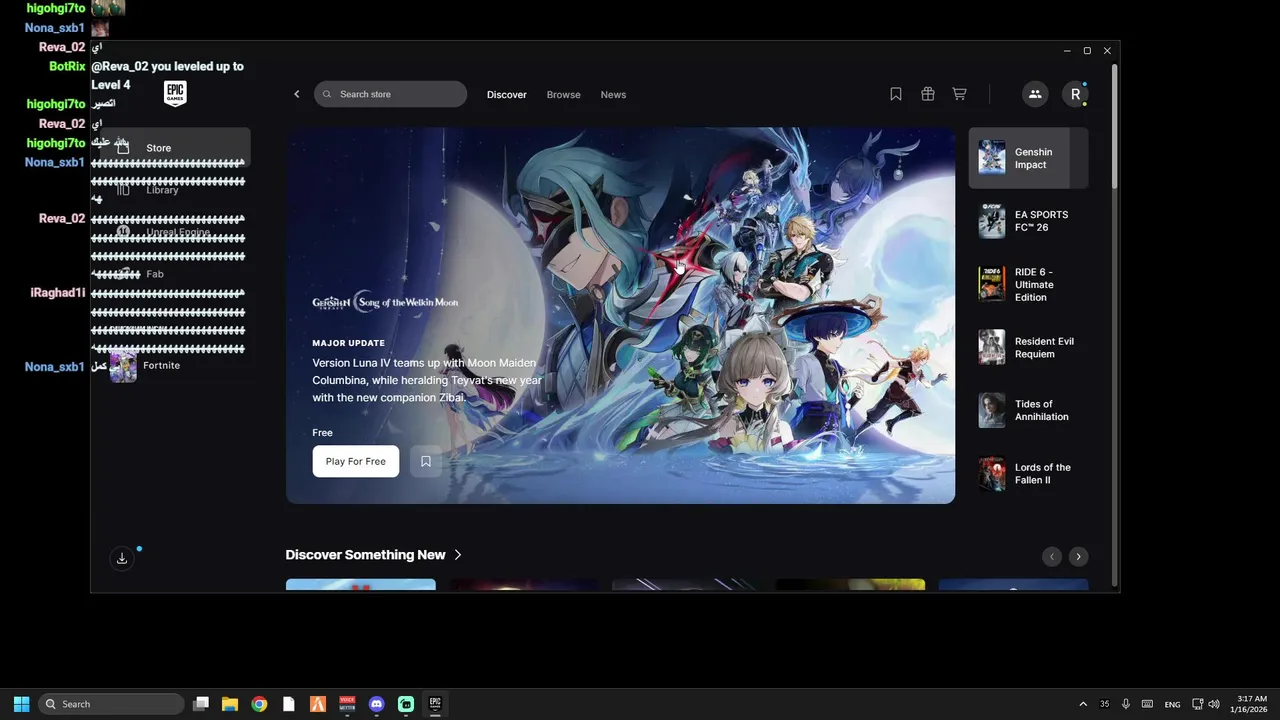
Task: Click the Windows taskbar Search box
Action: (111, 704)
